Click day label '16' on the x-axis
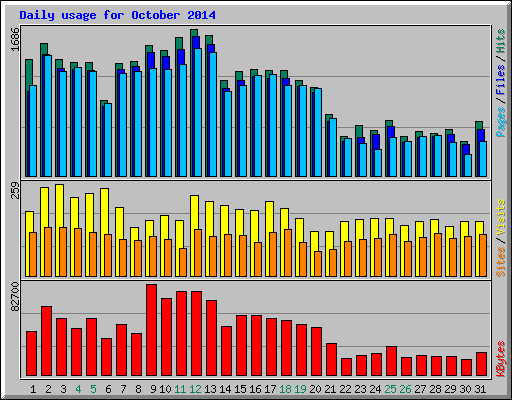 pos(255,389)
